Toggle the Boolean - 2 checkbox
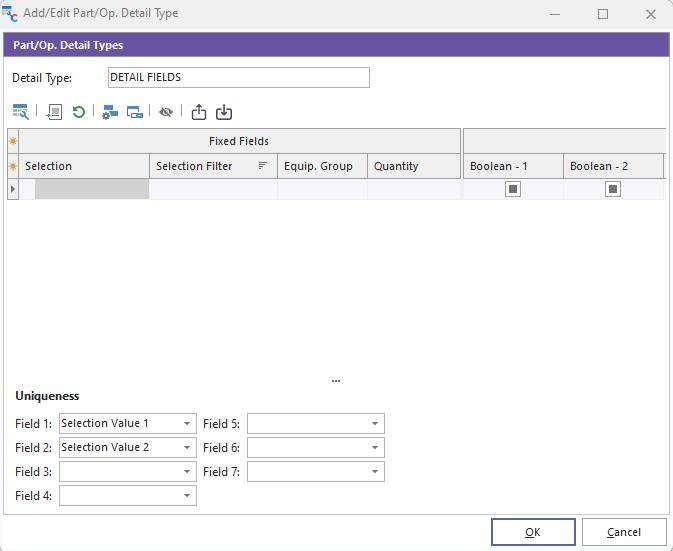The image size is (673, 551). point(613,189)
